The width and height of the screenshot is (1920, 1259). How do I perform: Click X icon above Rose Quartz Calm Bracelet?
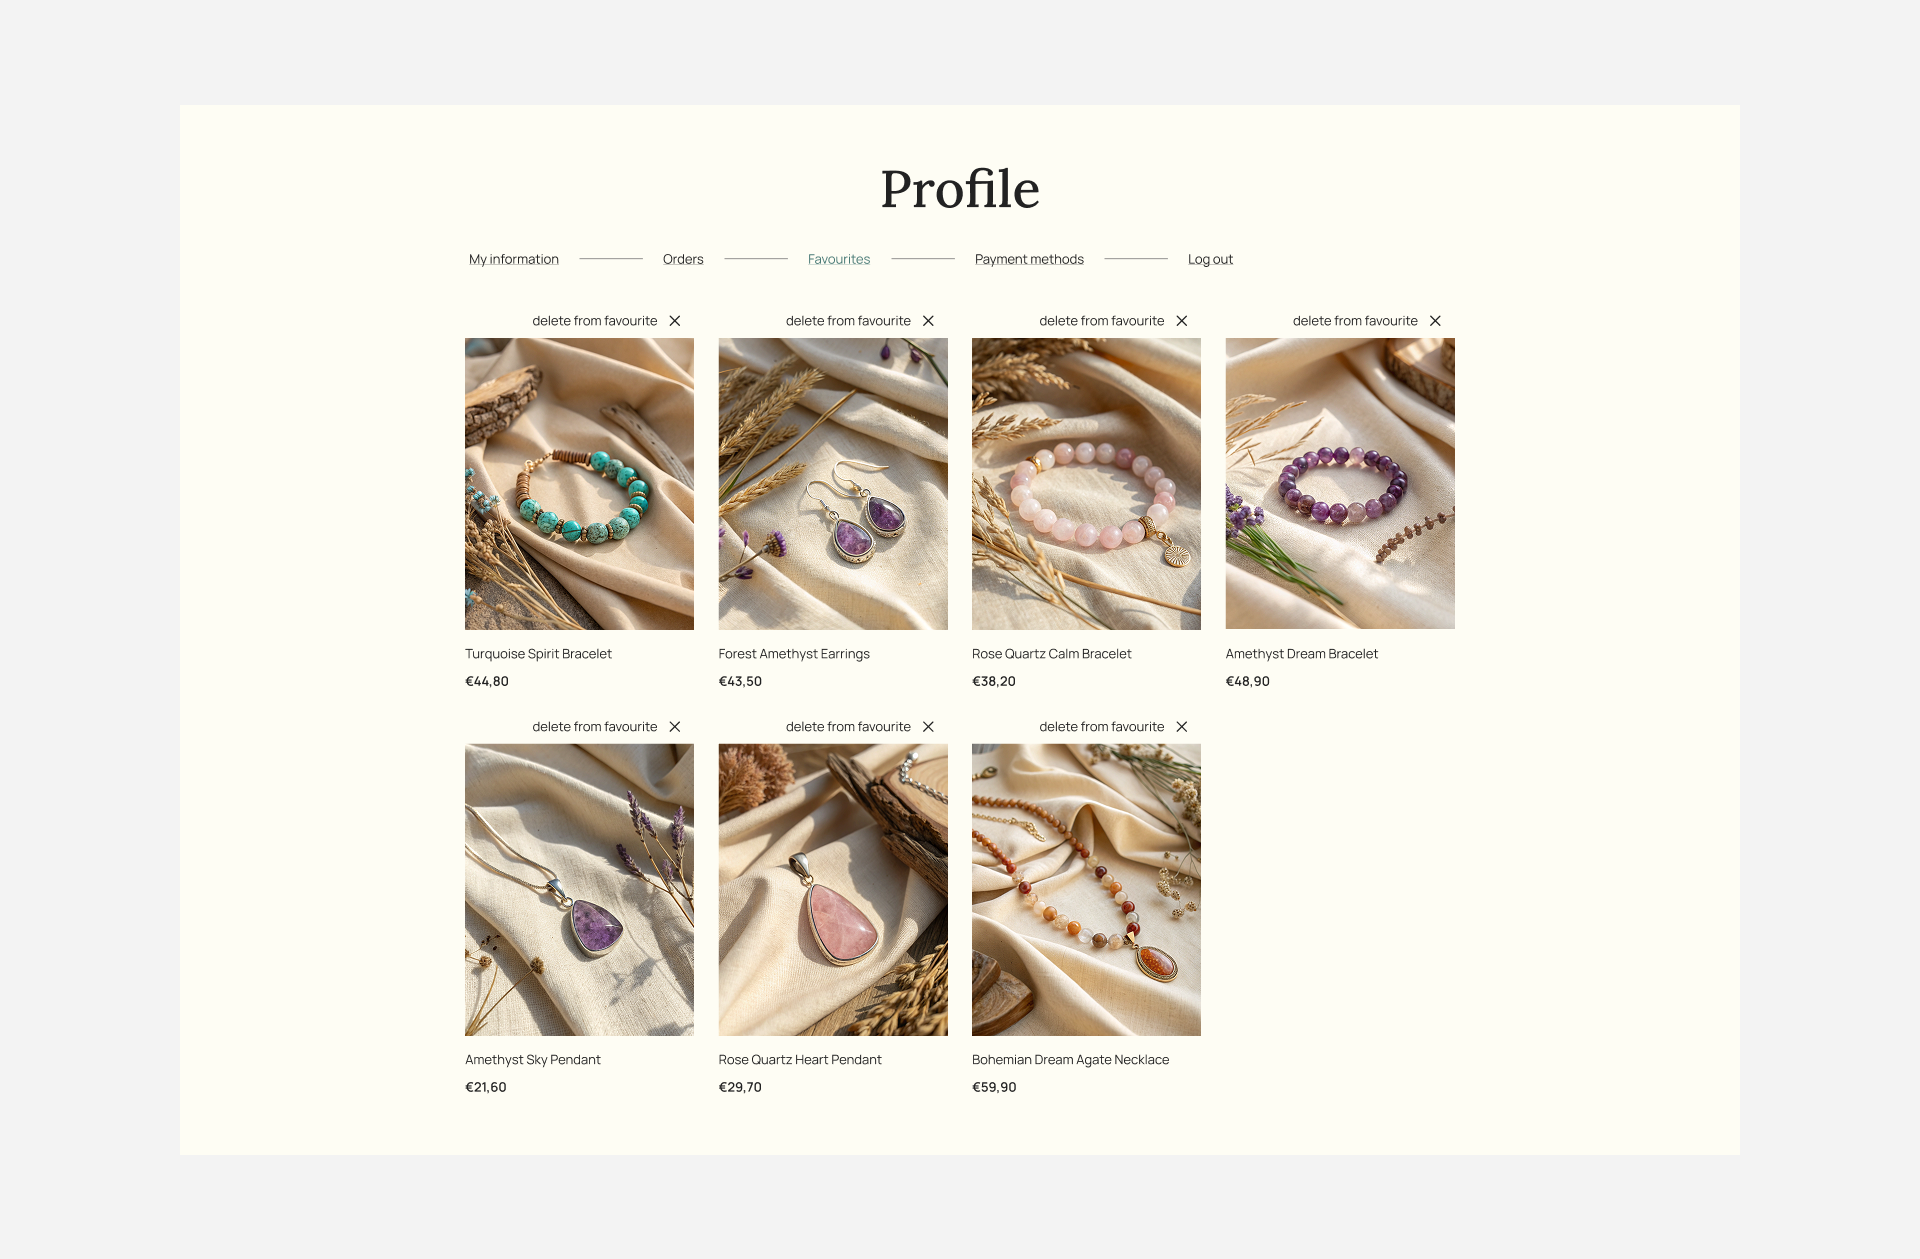(1182, 321)
